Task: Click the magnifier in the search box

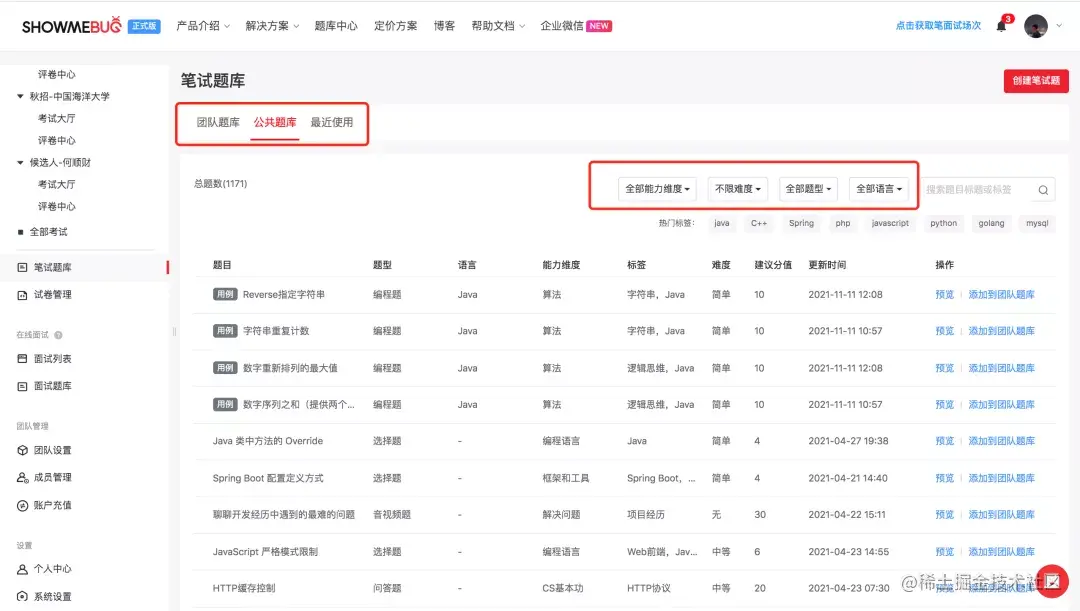Action: coord(1042,189)
